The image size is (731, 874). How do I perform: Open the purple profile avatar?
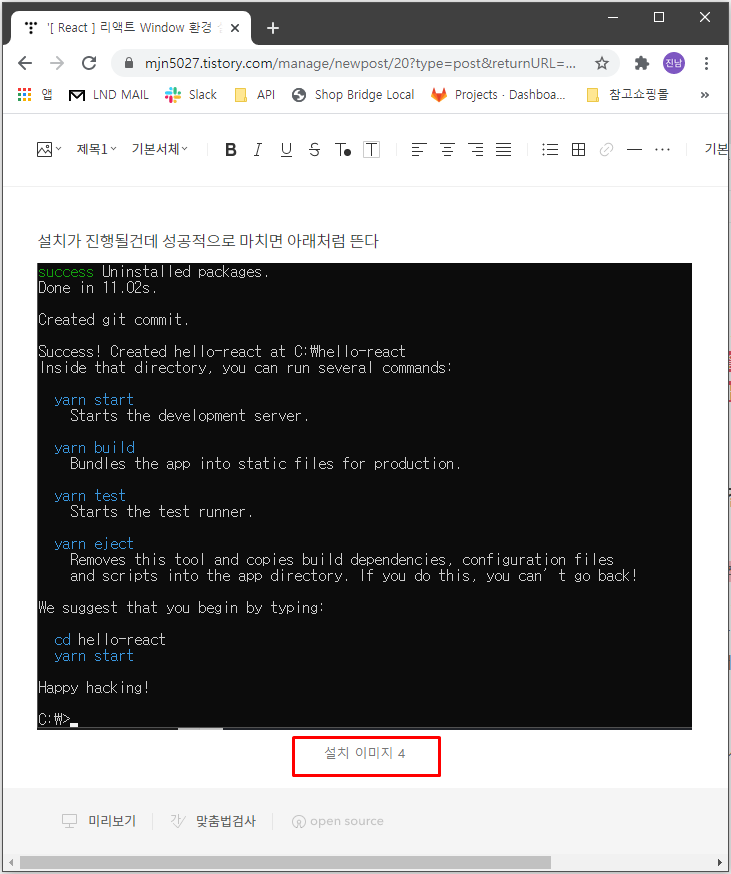[674, 63]
